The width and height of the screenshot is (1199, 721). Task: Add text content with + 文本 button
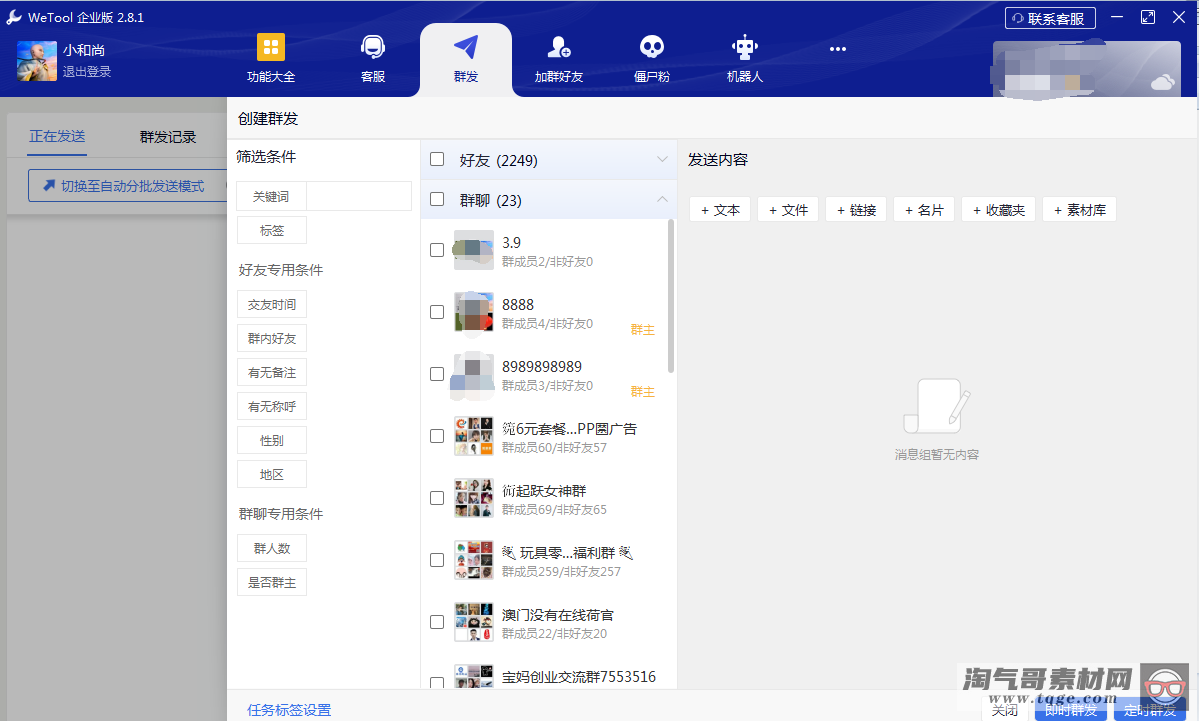click(720, 210)
